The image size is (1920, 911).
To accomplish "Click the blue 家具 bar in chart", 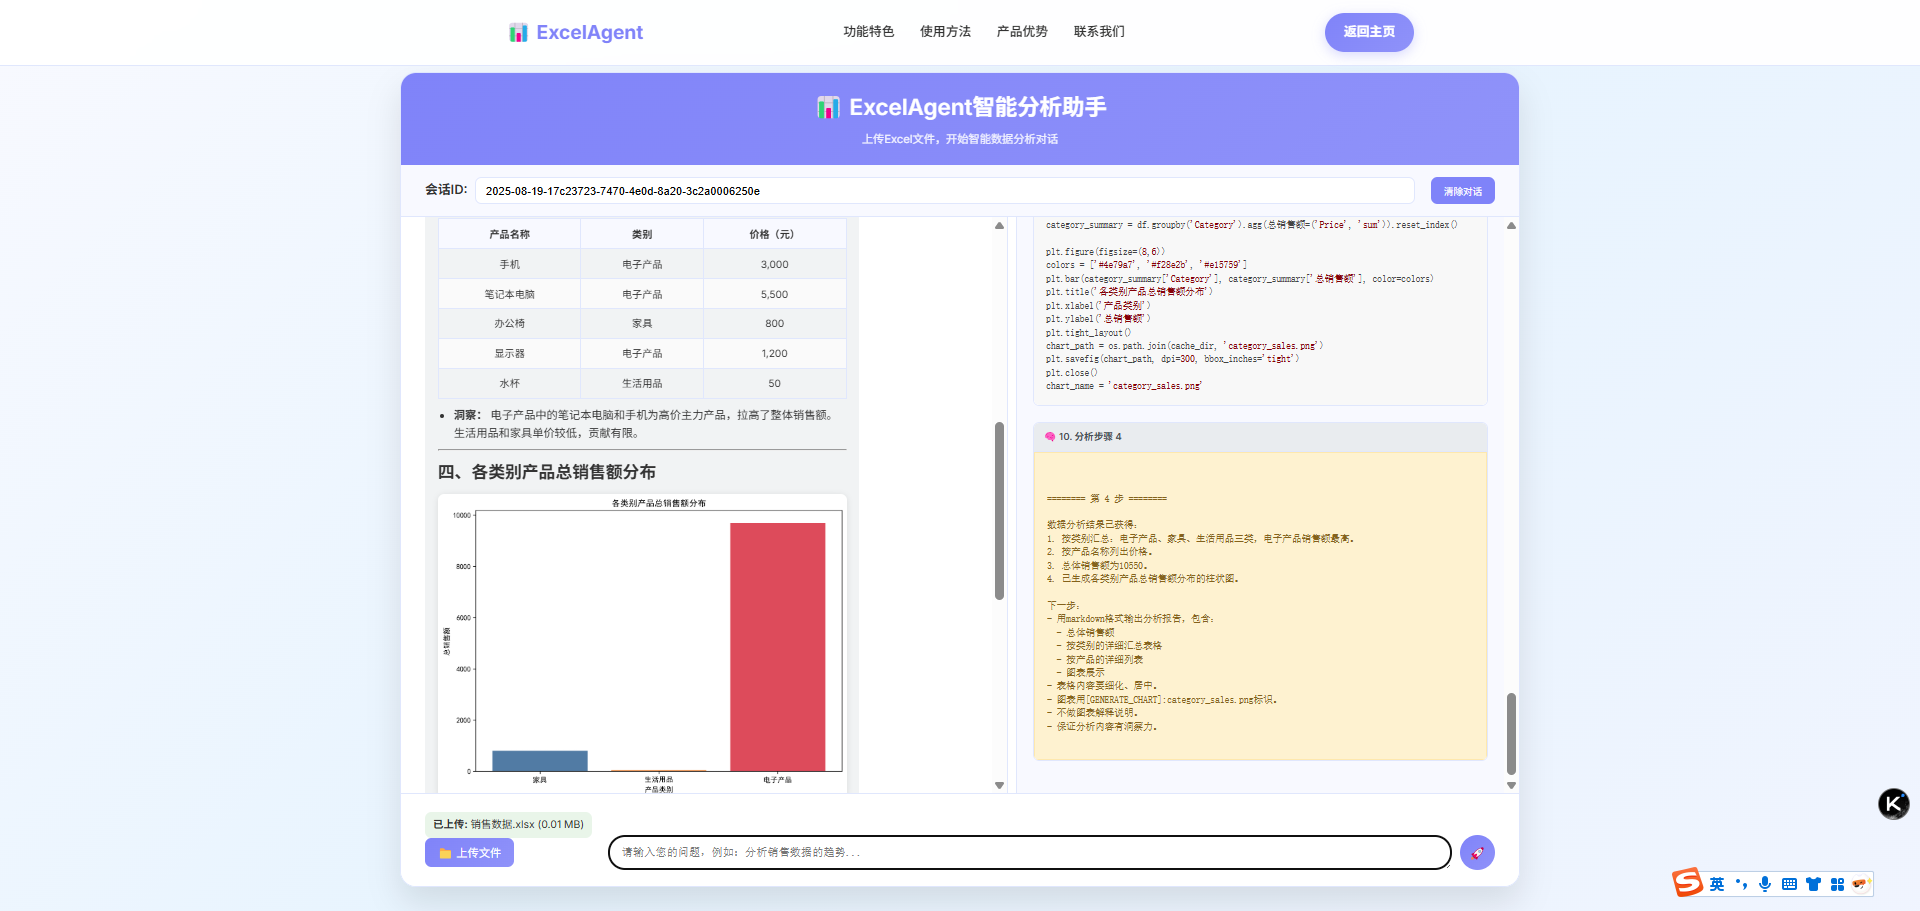I will [540, 761].
